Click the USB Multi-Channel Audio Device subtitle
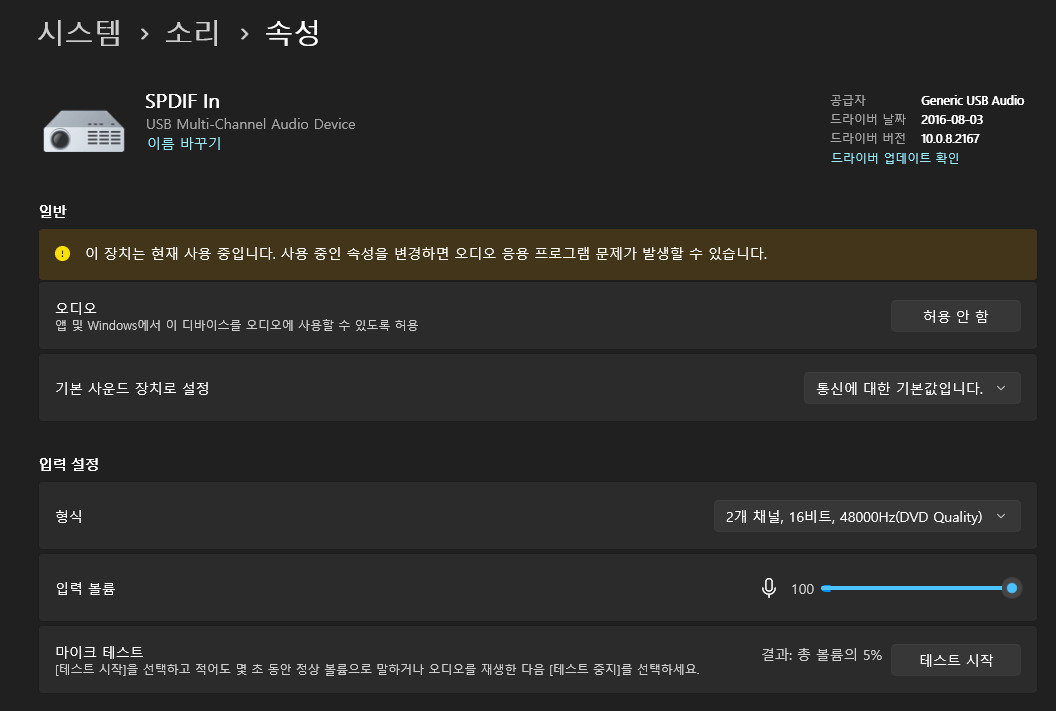This screenshot has width=1056, height=711. click(x=251, y=124)
